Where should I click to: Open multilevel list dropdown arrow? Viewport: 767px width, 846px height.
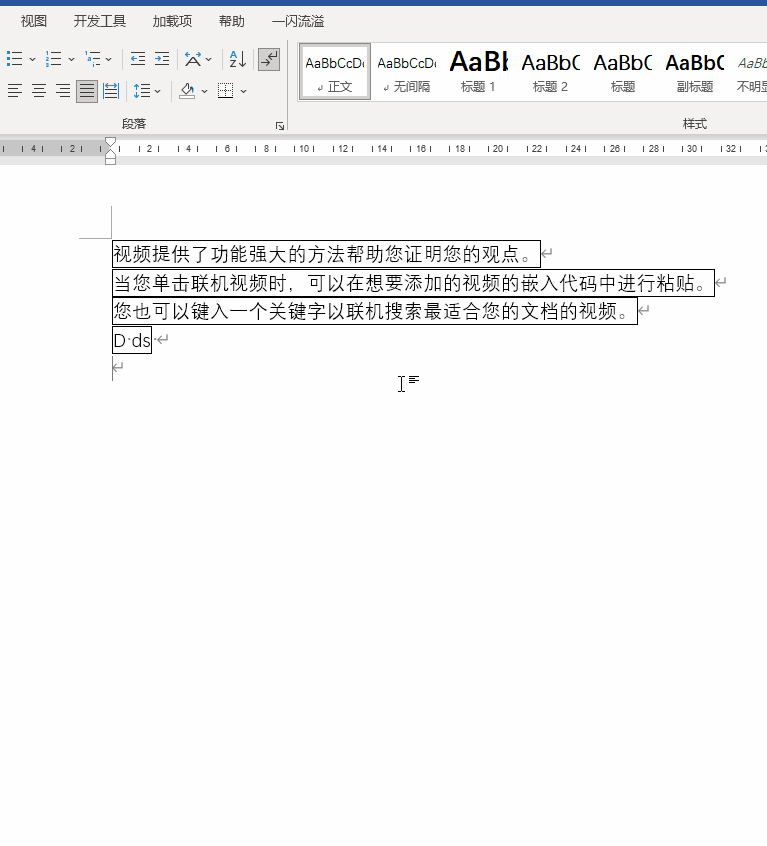tap(109, 59)
